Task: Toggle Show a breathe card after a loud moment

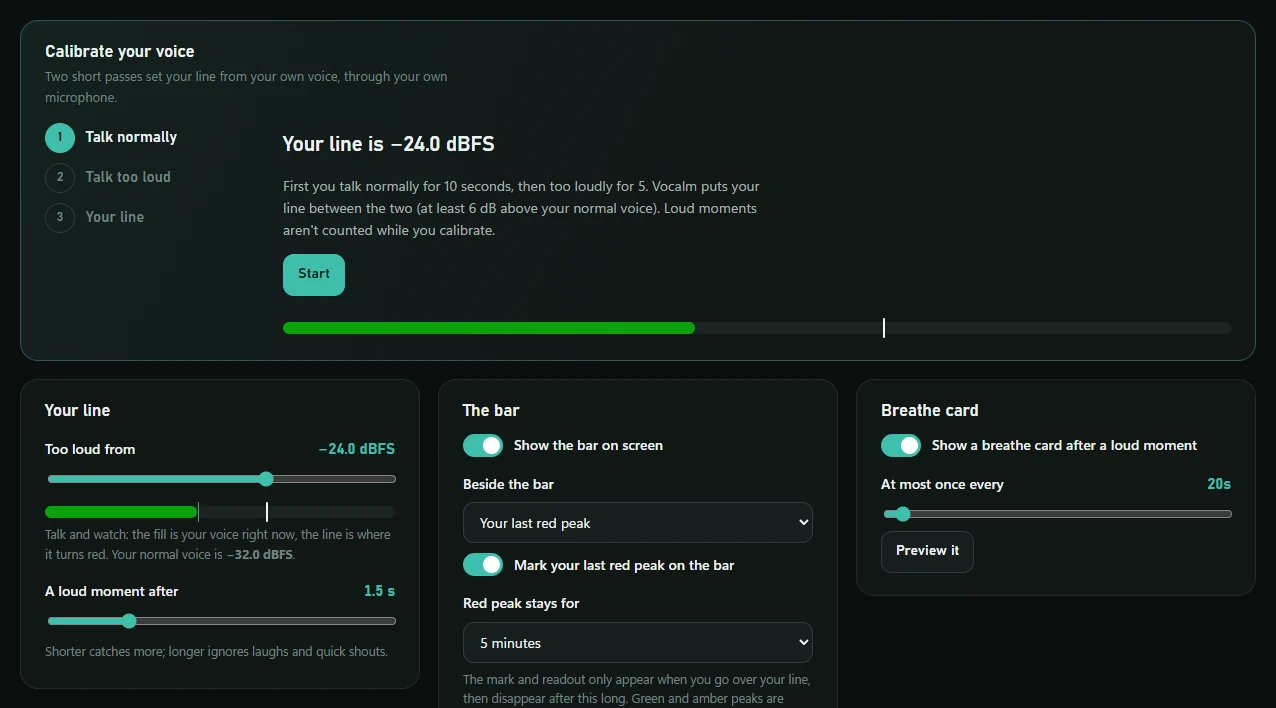Action: pyautogui.click(x=901, y=445)
